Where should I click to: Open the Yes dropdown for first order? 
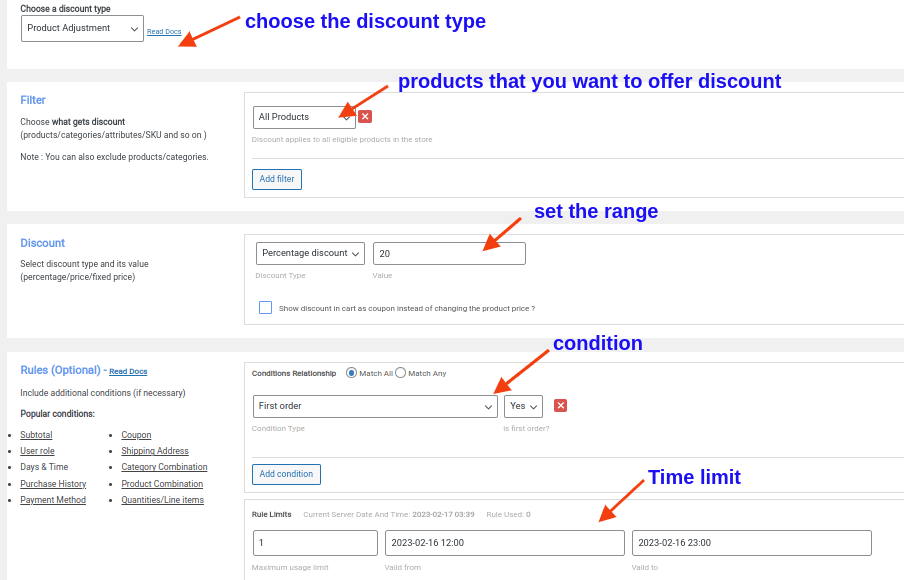[522, 406]
